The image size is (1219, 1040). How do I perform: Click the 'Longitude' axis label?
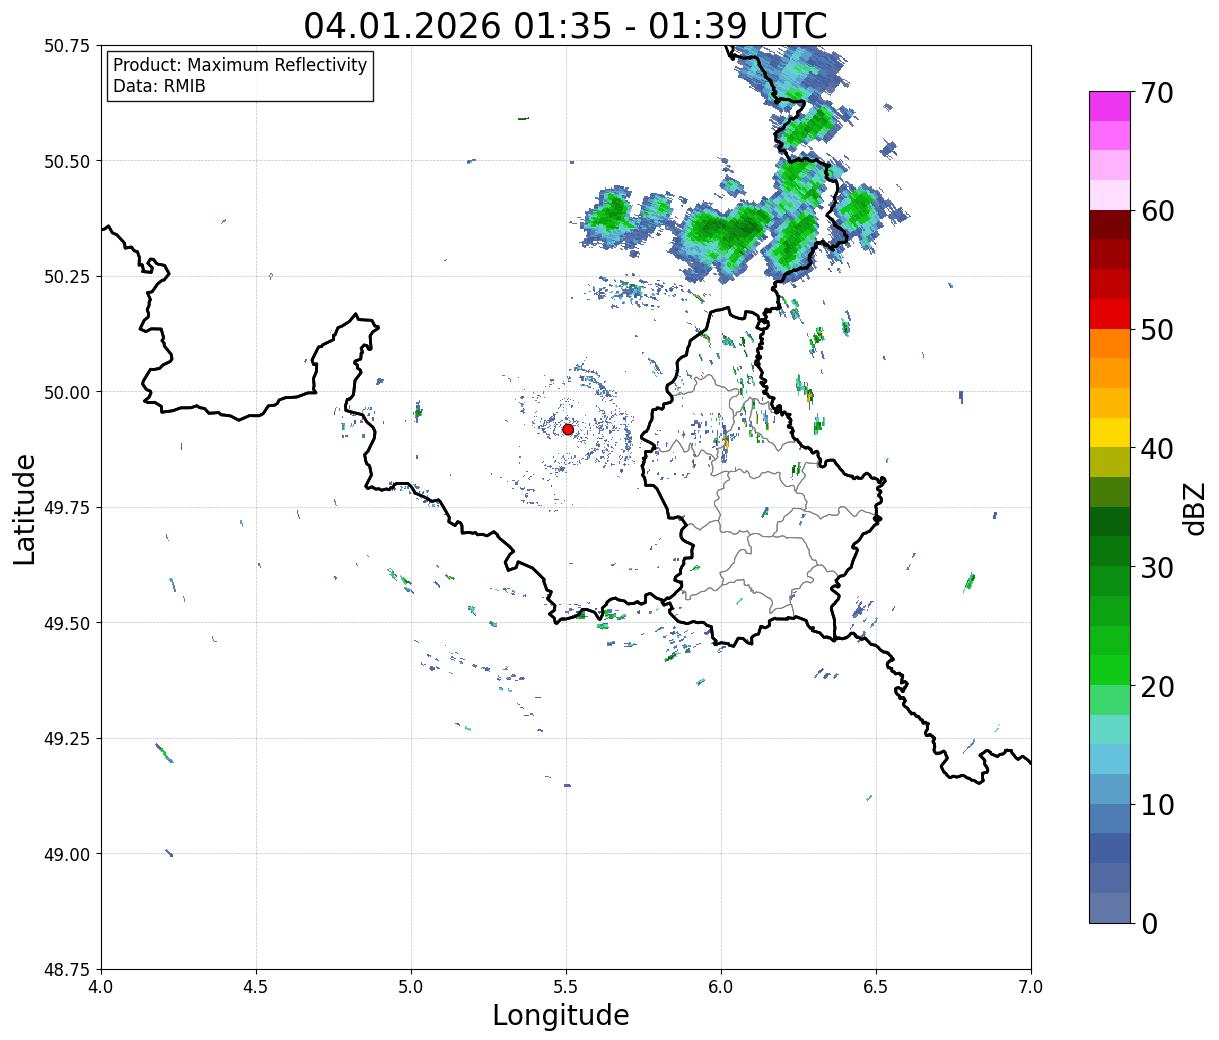coord(561,1015)
